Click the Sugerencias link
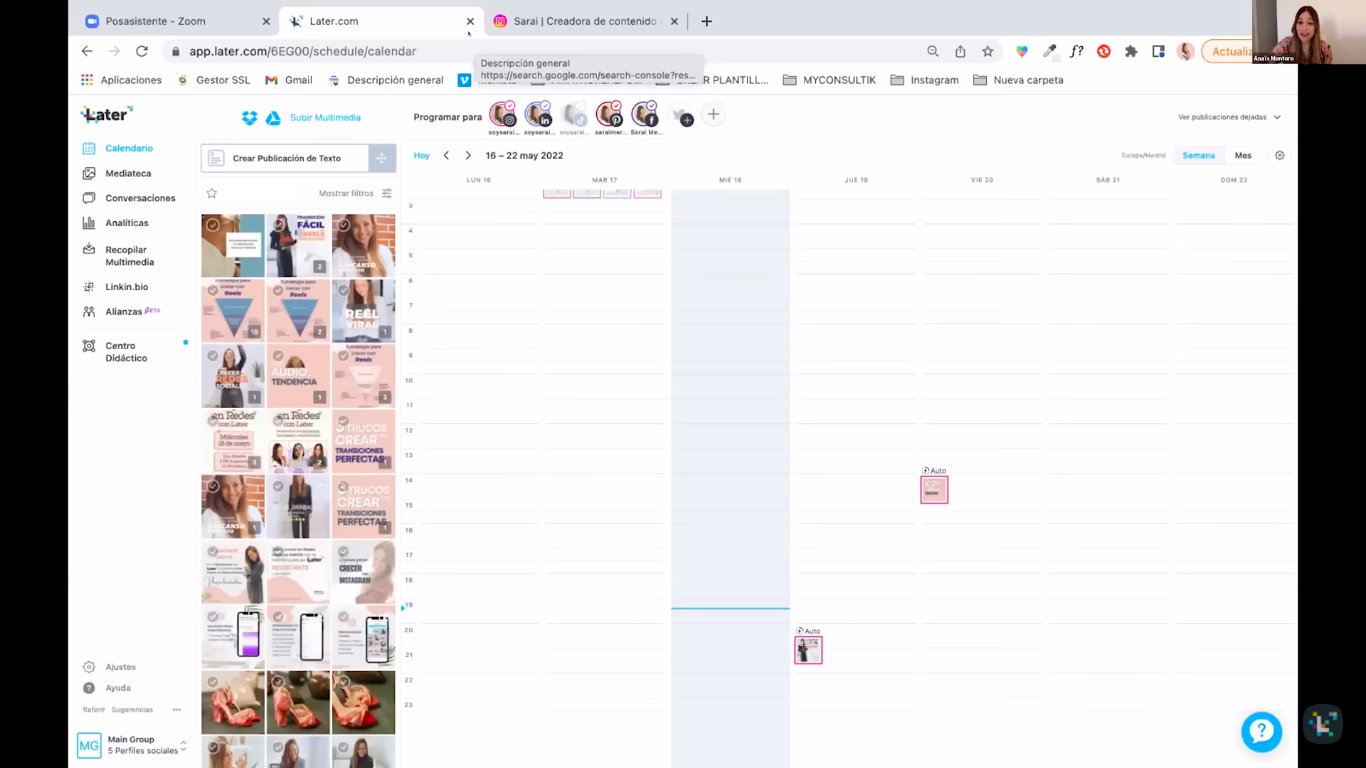The image size is (1366, 768). click(132, 710)
